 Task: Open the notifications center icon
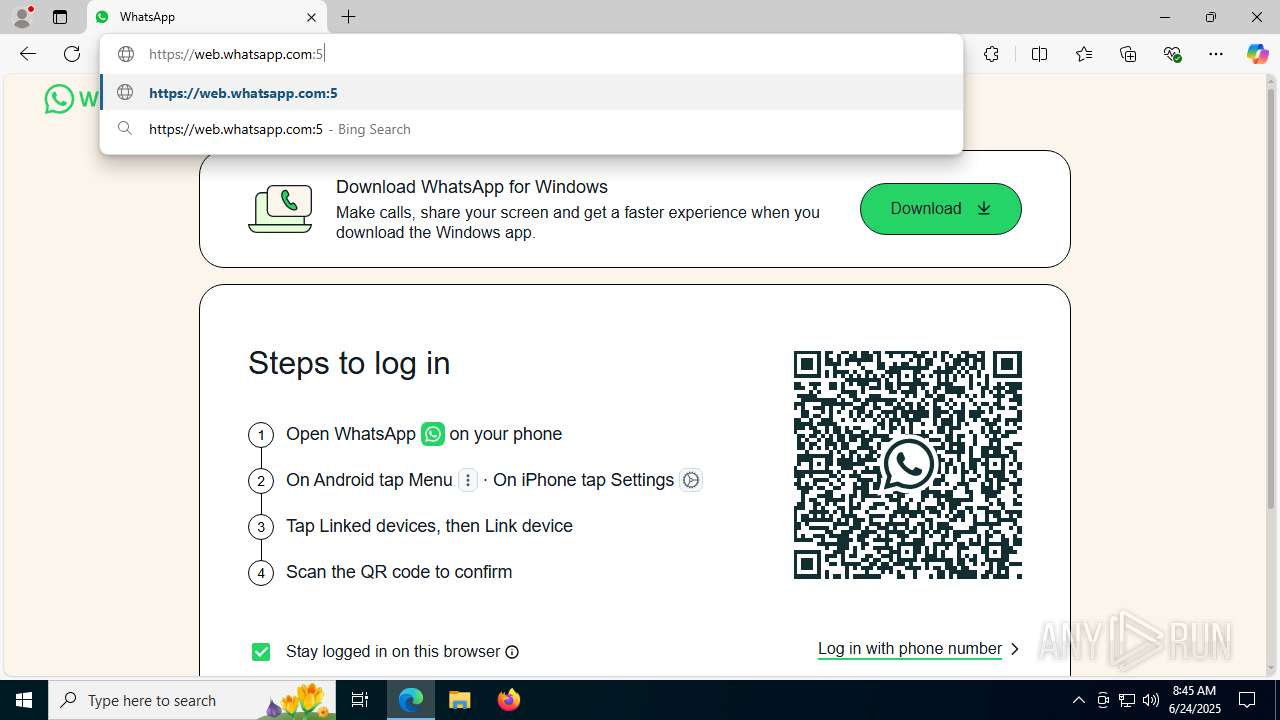tap(1247, 700)
